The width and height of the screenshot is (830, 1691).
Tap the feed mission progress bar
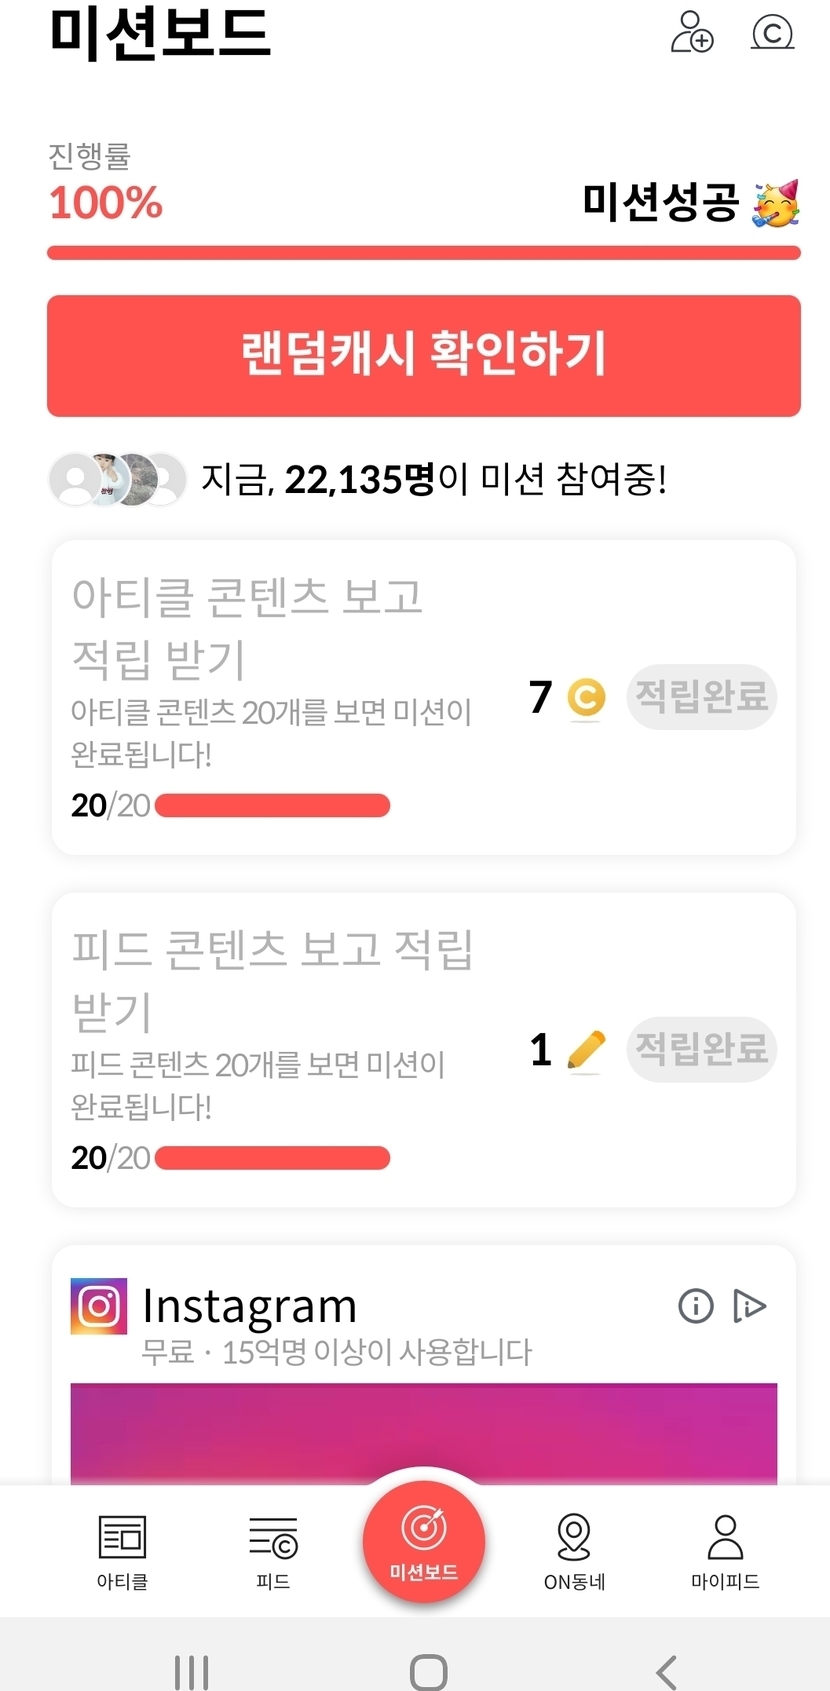point(272,1158)
